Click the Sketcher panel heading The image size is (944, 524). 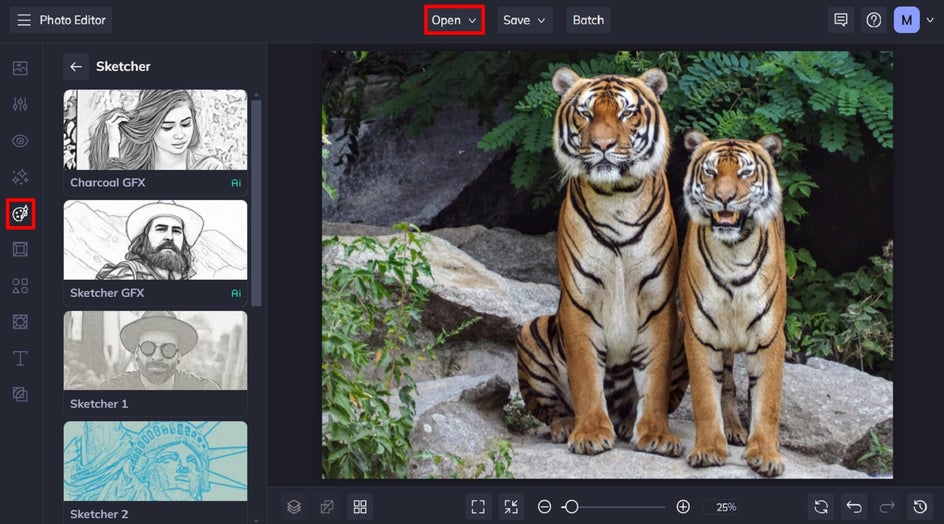click(x=123, y=66)
